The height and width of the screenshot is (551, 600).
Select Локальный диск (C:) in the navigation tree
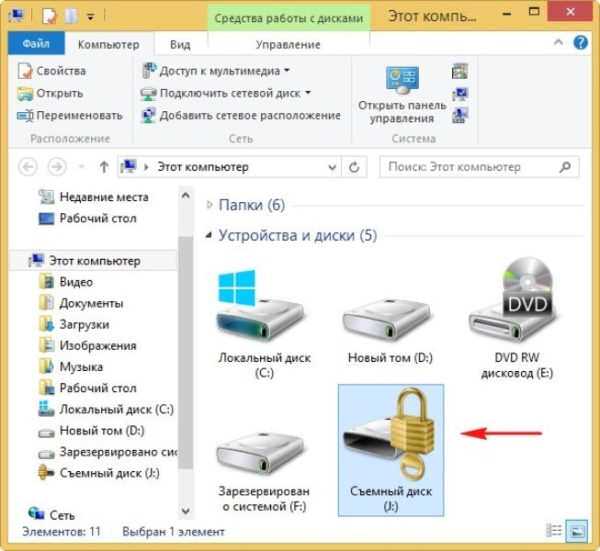pyautogui.click(x=106, y=409)
